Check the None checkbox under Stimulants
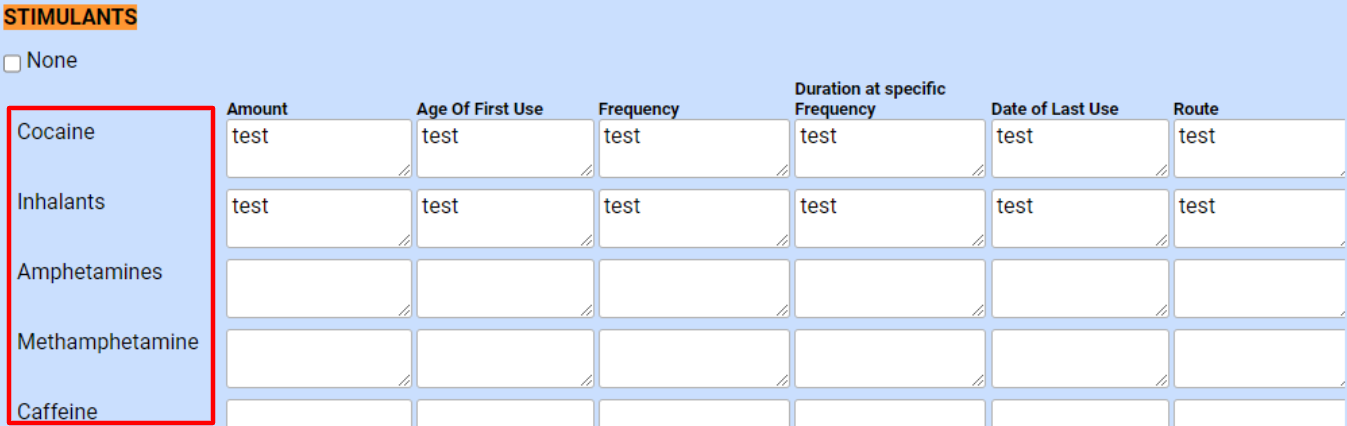The height and width of the screenshot is (426, 1347). [x=12, y=63]
